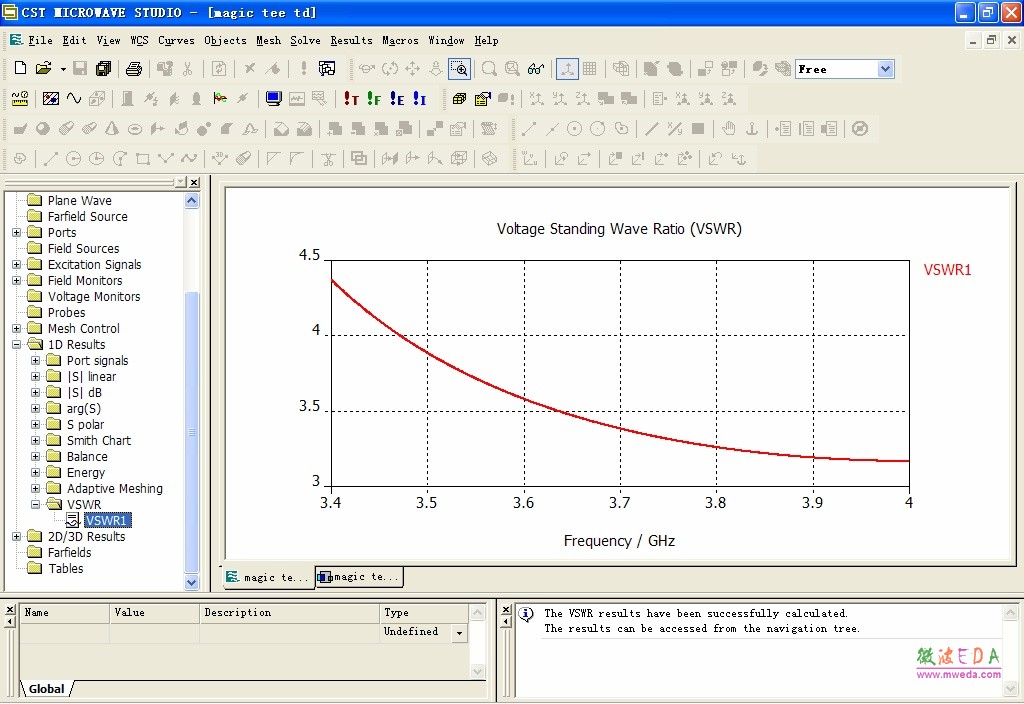This screenshot has width=1024, height=704.
Task: Expand the Adaptive Meshing node
Action: point(35,488)
